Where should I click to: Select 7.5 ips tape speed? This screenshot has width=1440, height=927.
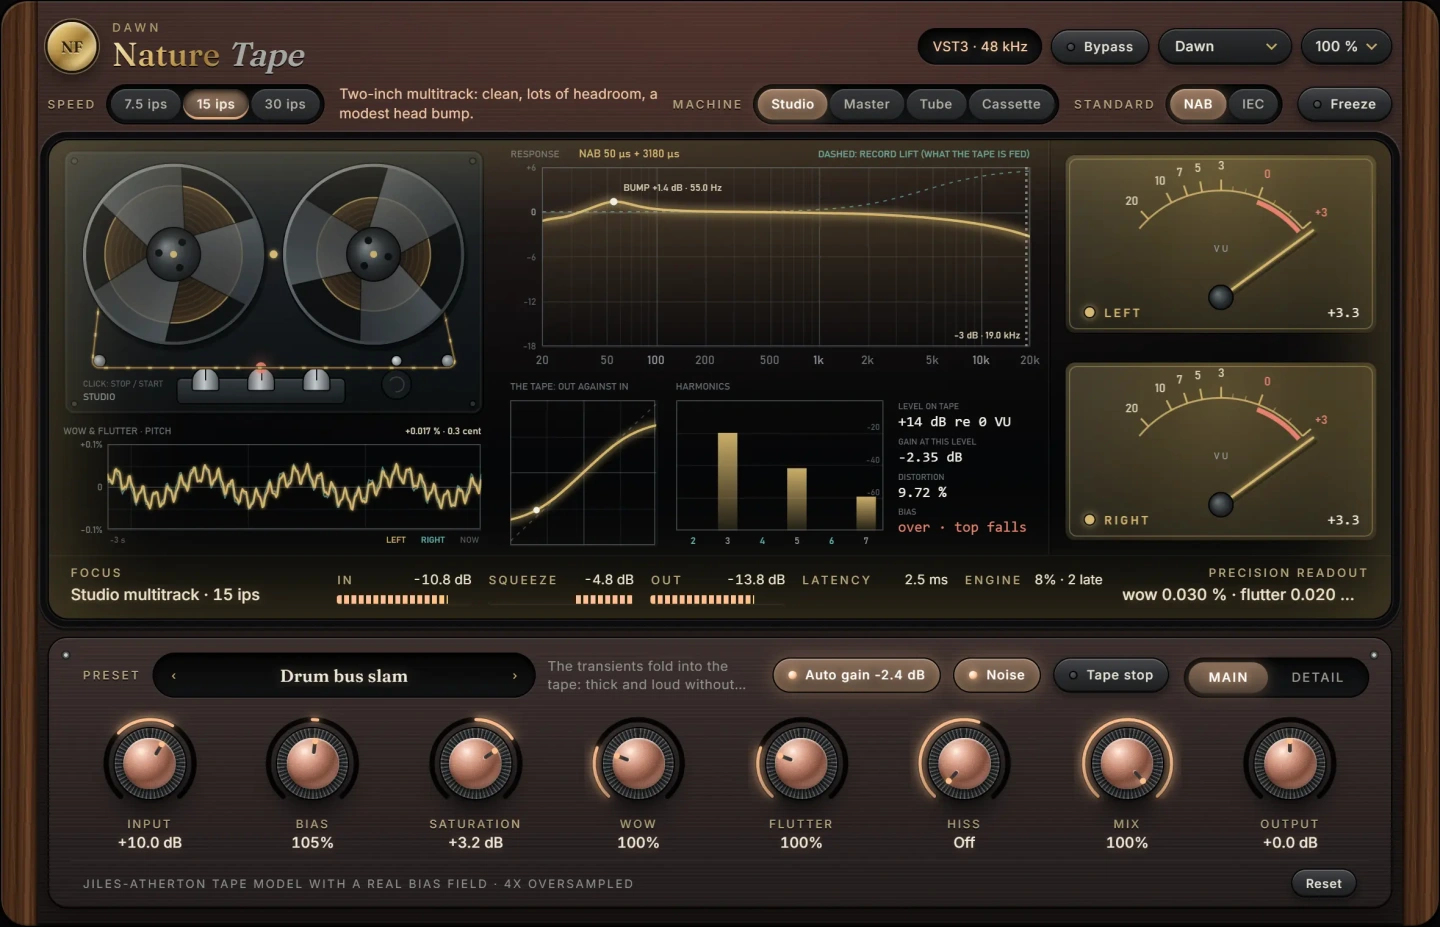[146, 104]
